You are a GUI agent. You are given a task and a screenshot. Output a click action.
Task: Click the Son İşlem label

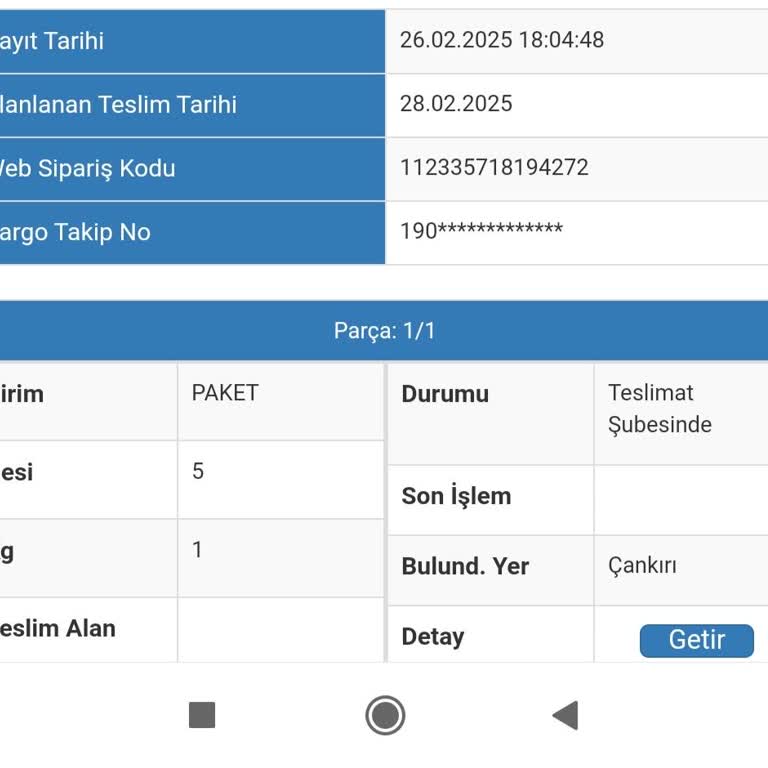[456, 495]
